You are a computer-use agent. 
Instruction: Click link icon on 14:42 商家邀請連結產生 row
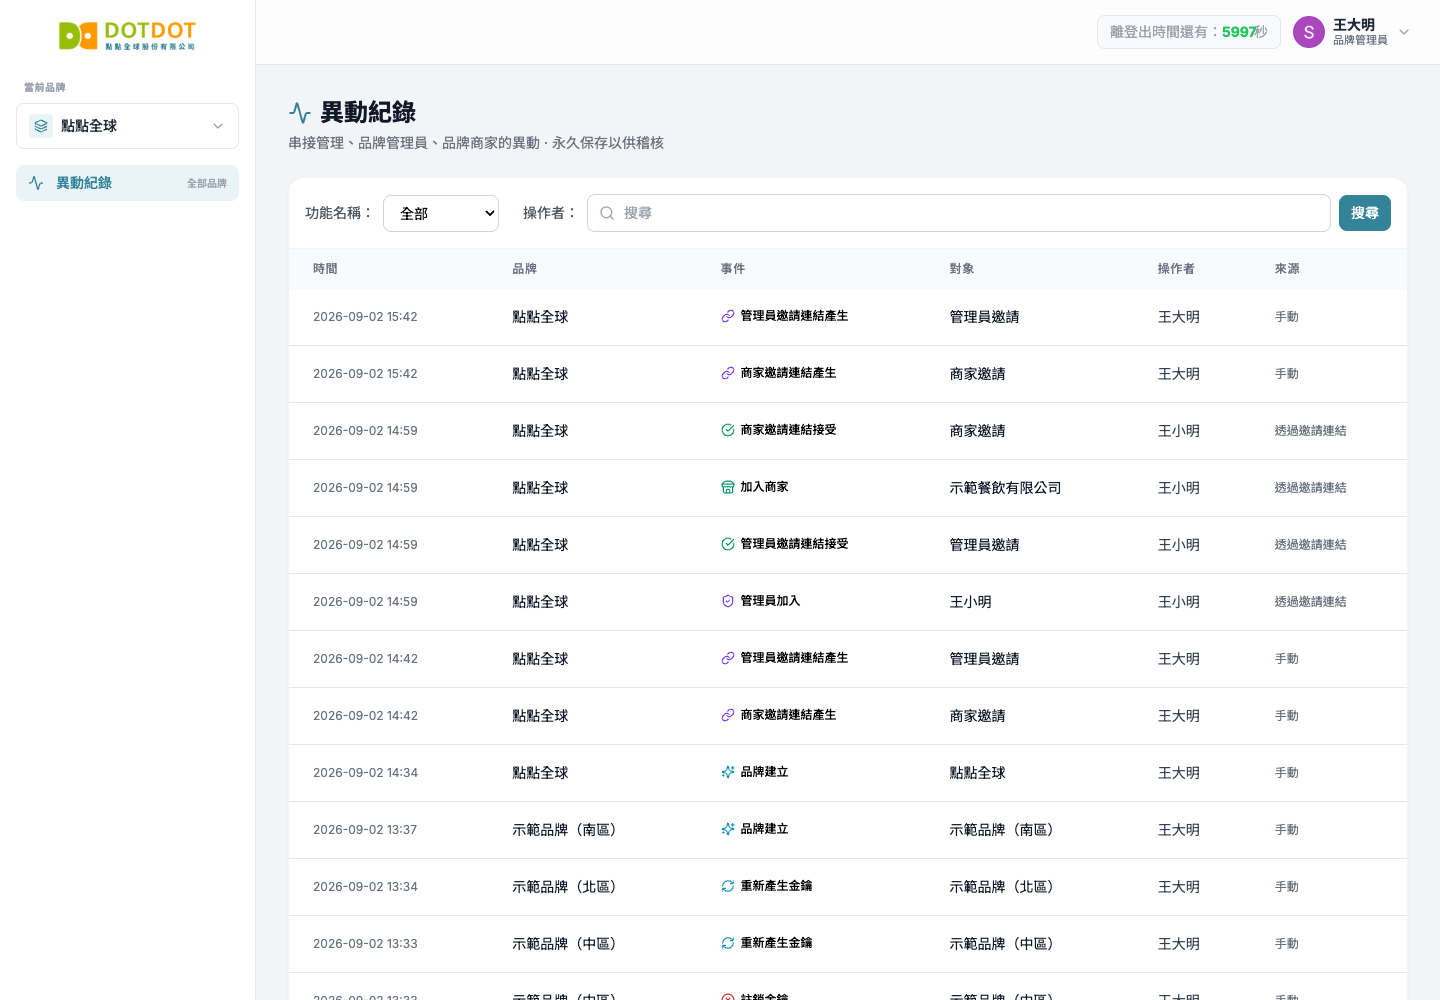(x=728, y=715)
